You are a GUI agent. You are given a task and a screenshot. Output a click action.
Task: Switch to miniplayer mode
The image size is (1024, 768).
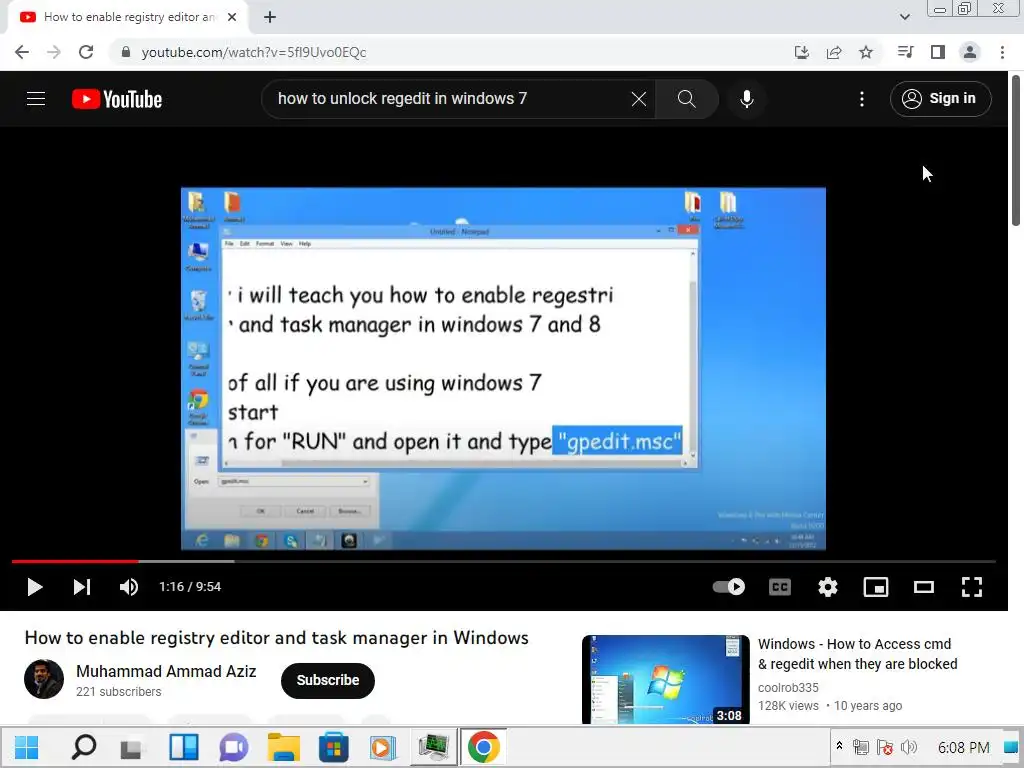point(876,586)
